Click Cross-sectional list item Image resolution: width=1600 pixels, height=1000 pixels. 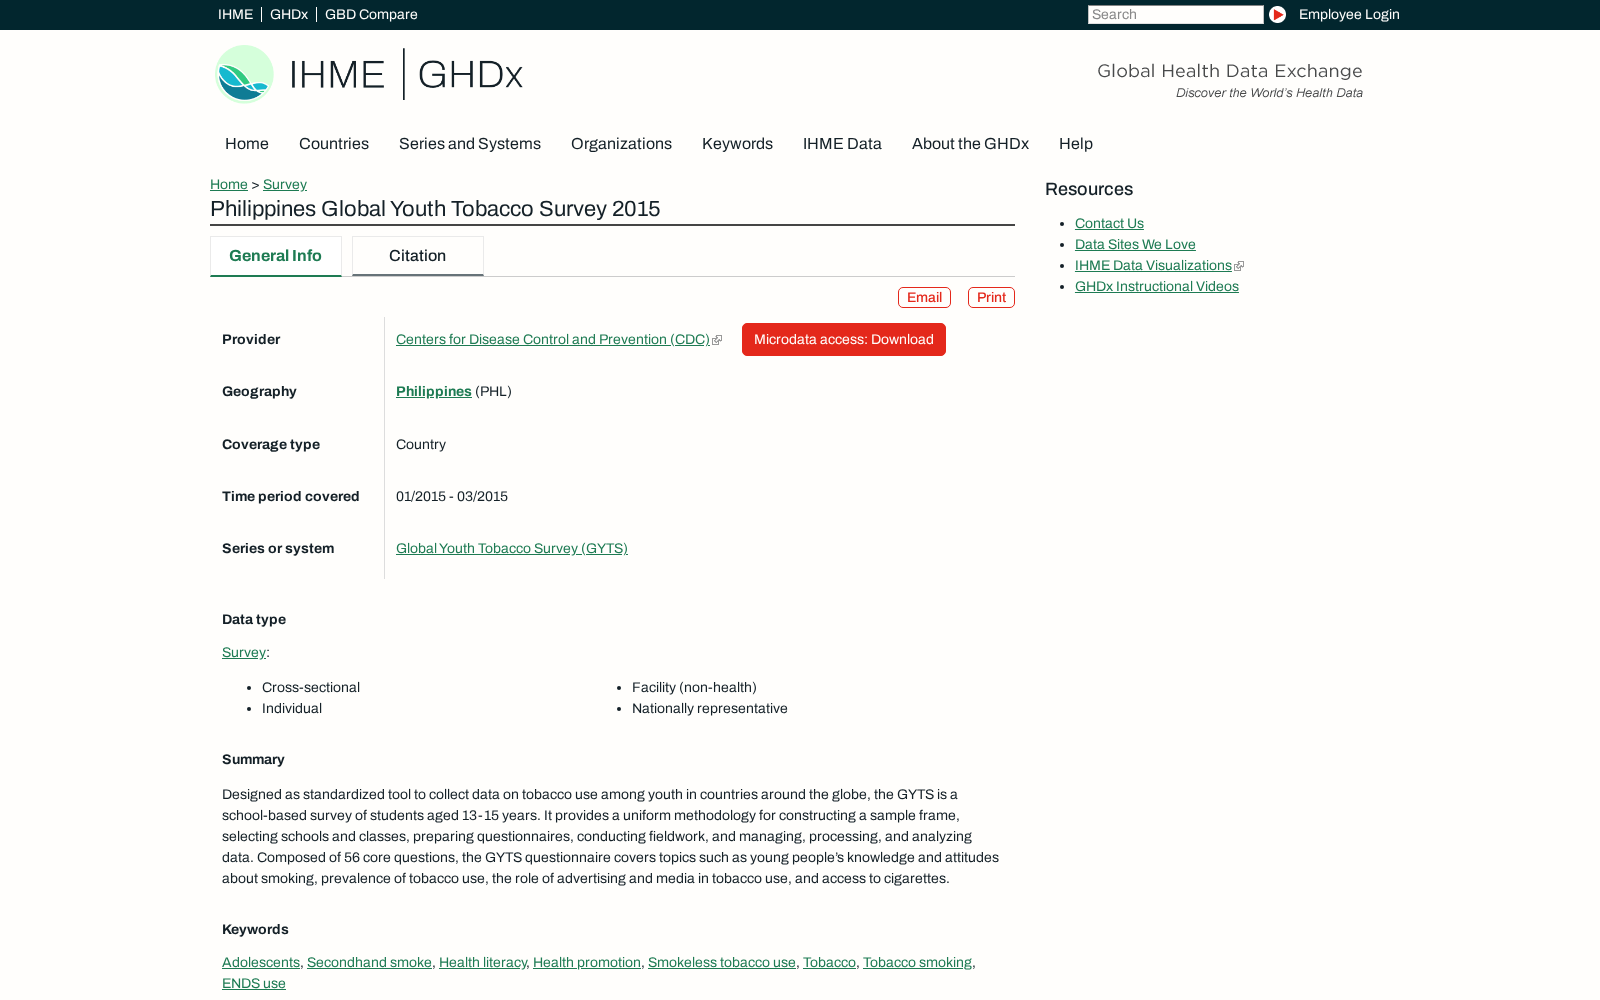311,687
